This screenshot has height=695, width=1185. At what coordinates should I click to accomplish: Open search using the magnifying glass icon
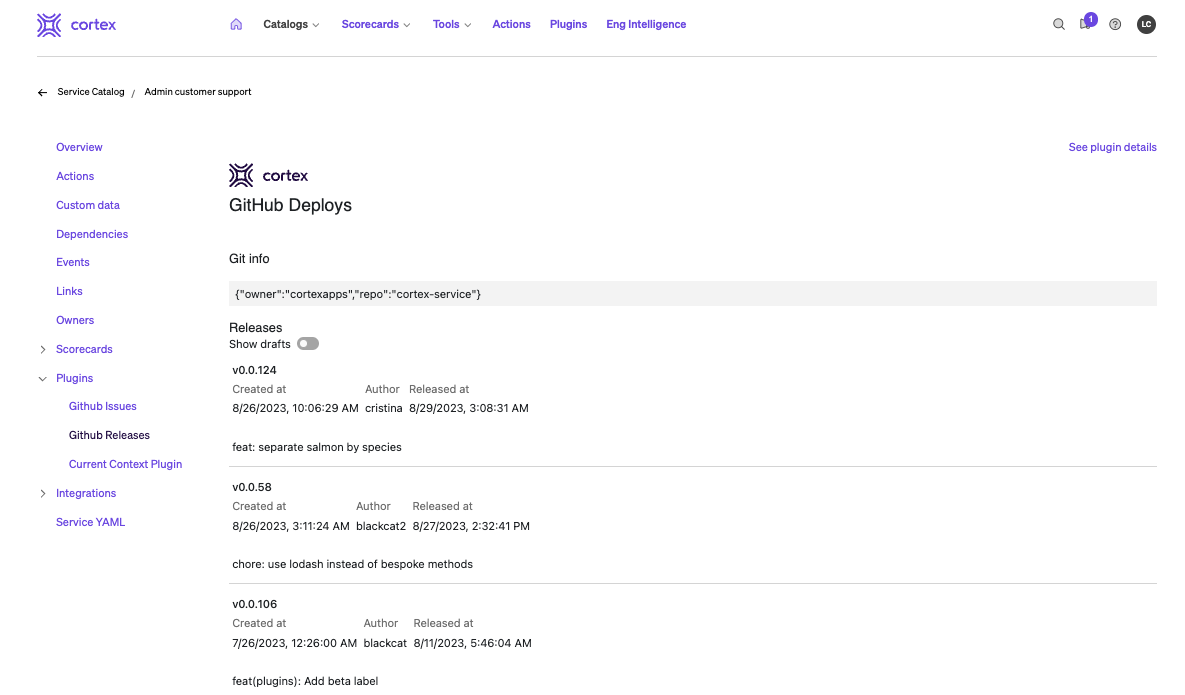coord(1059,24)
